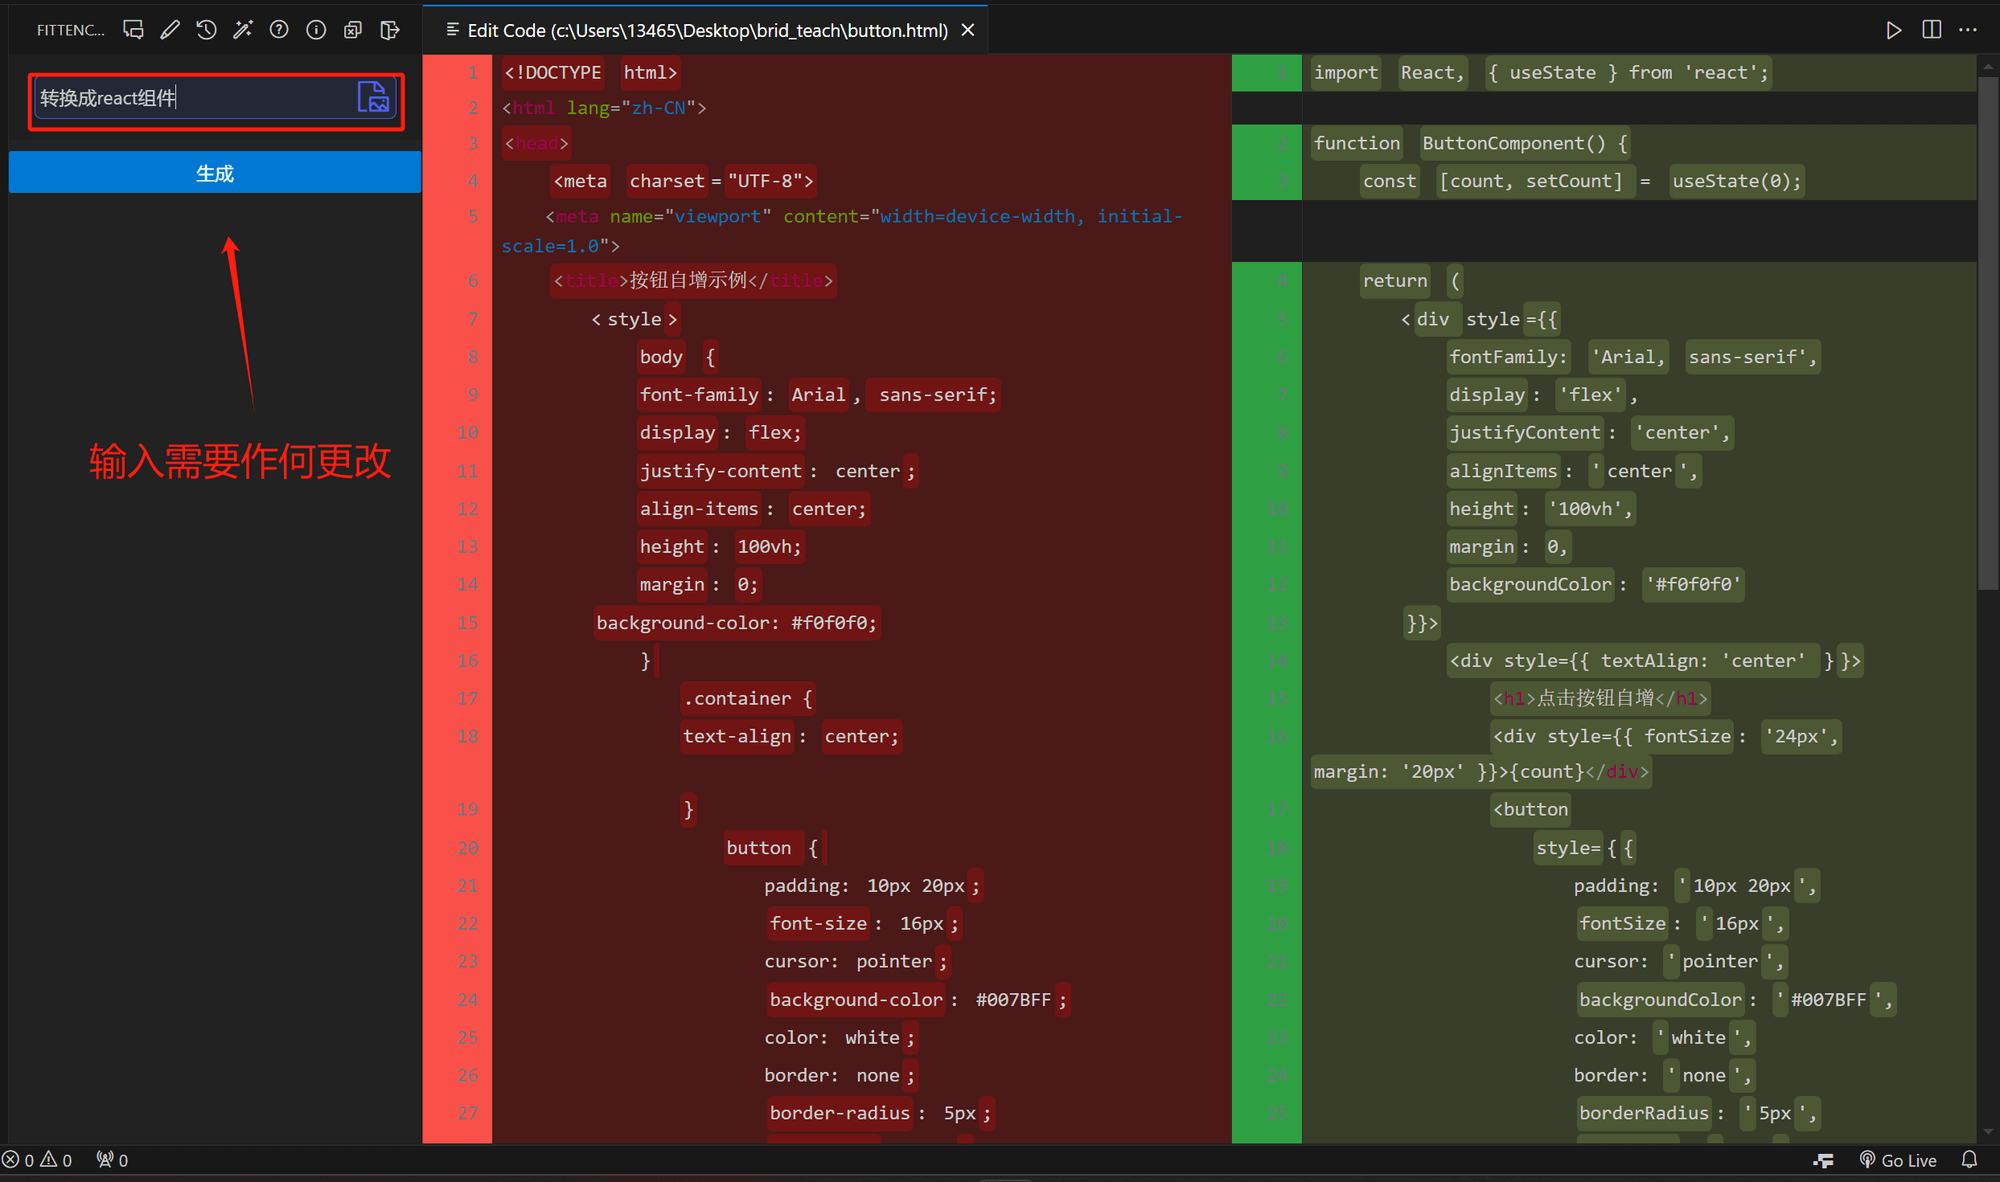
Task: Click '按钮自增示例' title text on line 6
Action: (688, 280)
